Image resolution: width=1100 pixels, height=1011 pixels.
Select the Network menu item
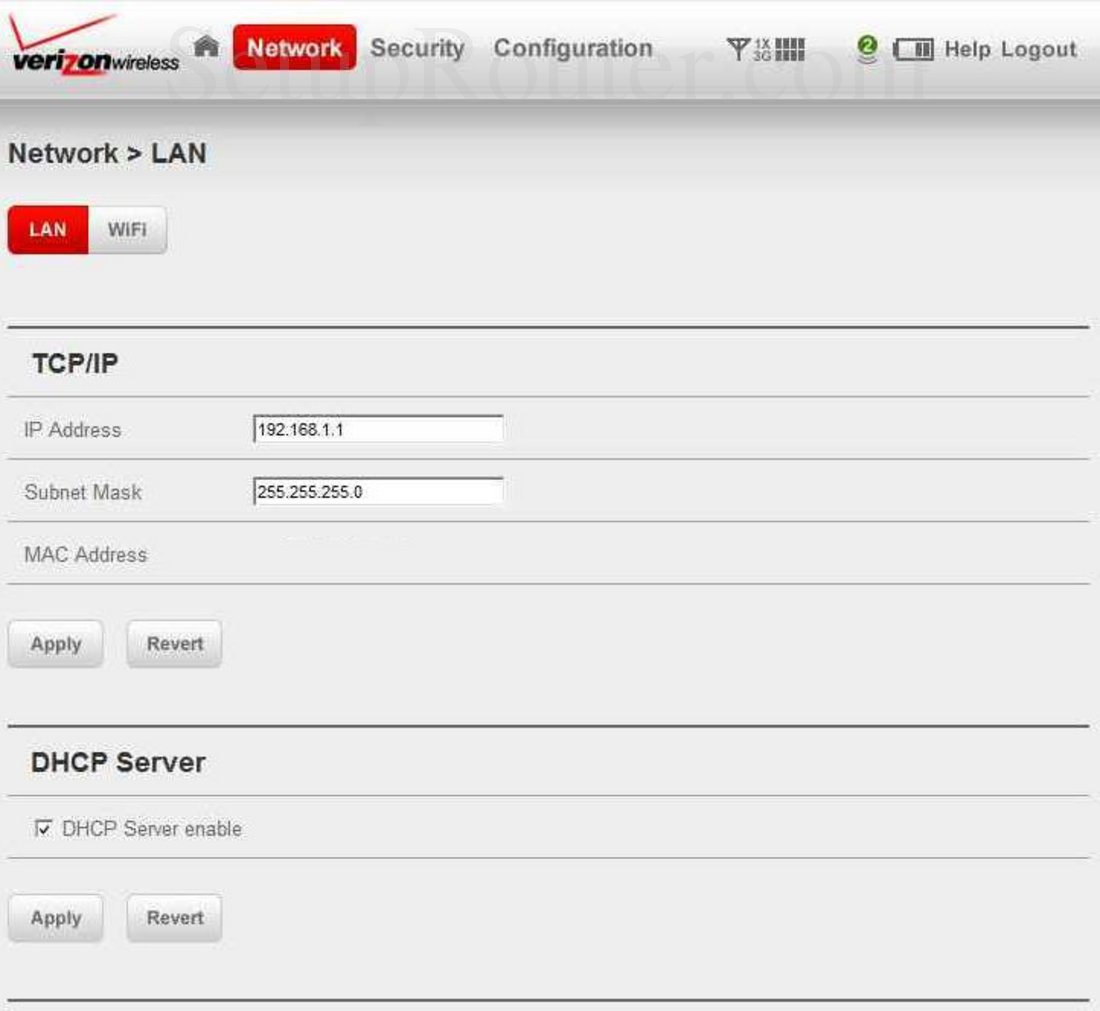[x=295, y=45]
